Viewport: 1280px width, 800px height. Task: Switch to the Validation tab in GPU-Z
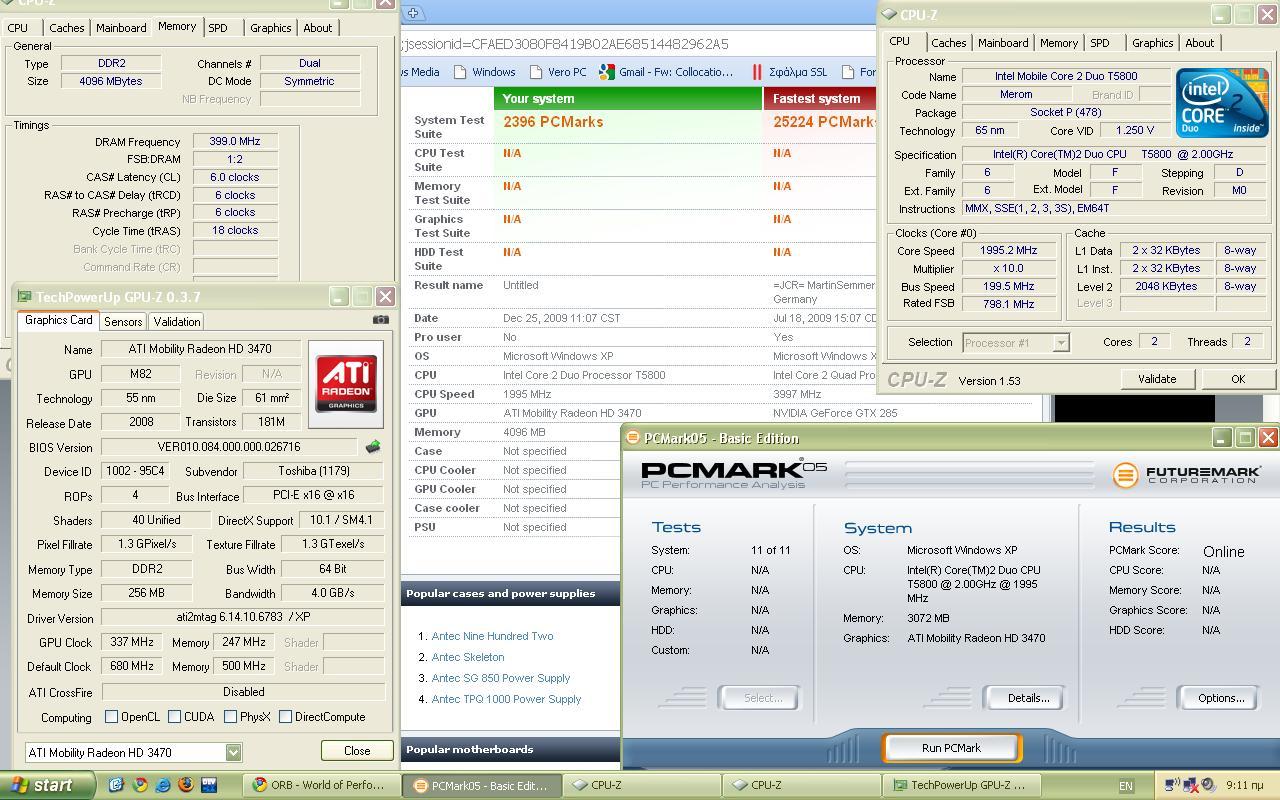(x=177, y=322)
